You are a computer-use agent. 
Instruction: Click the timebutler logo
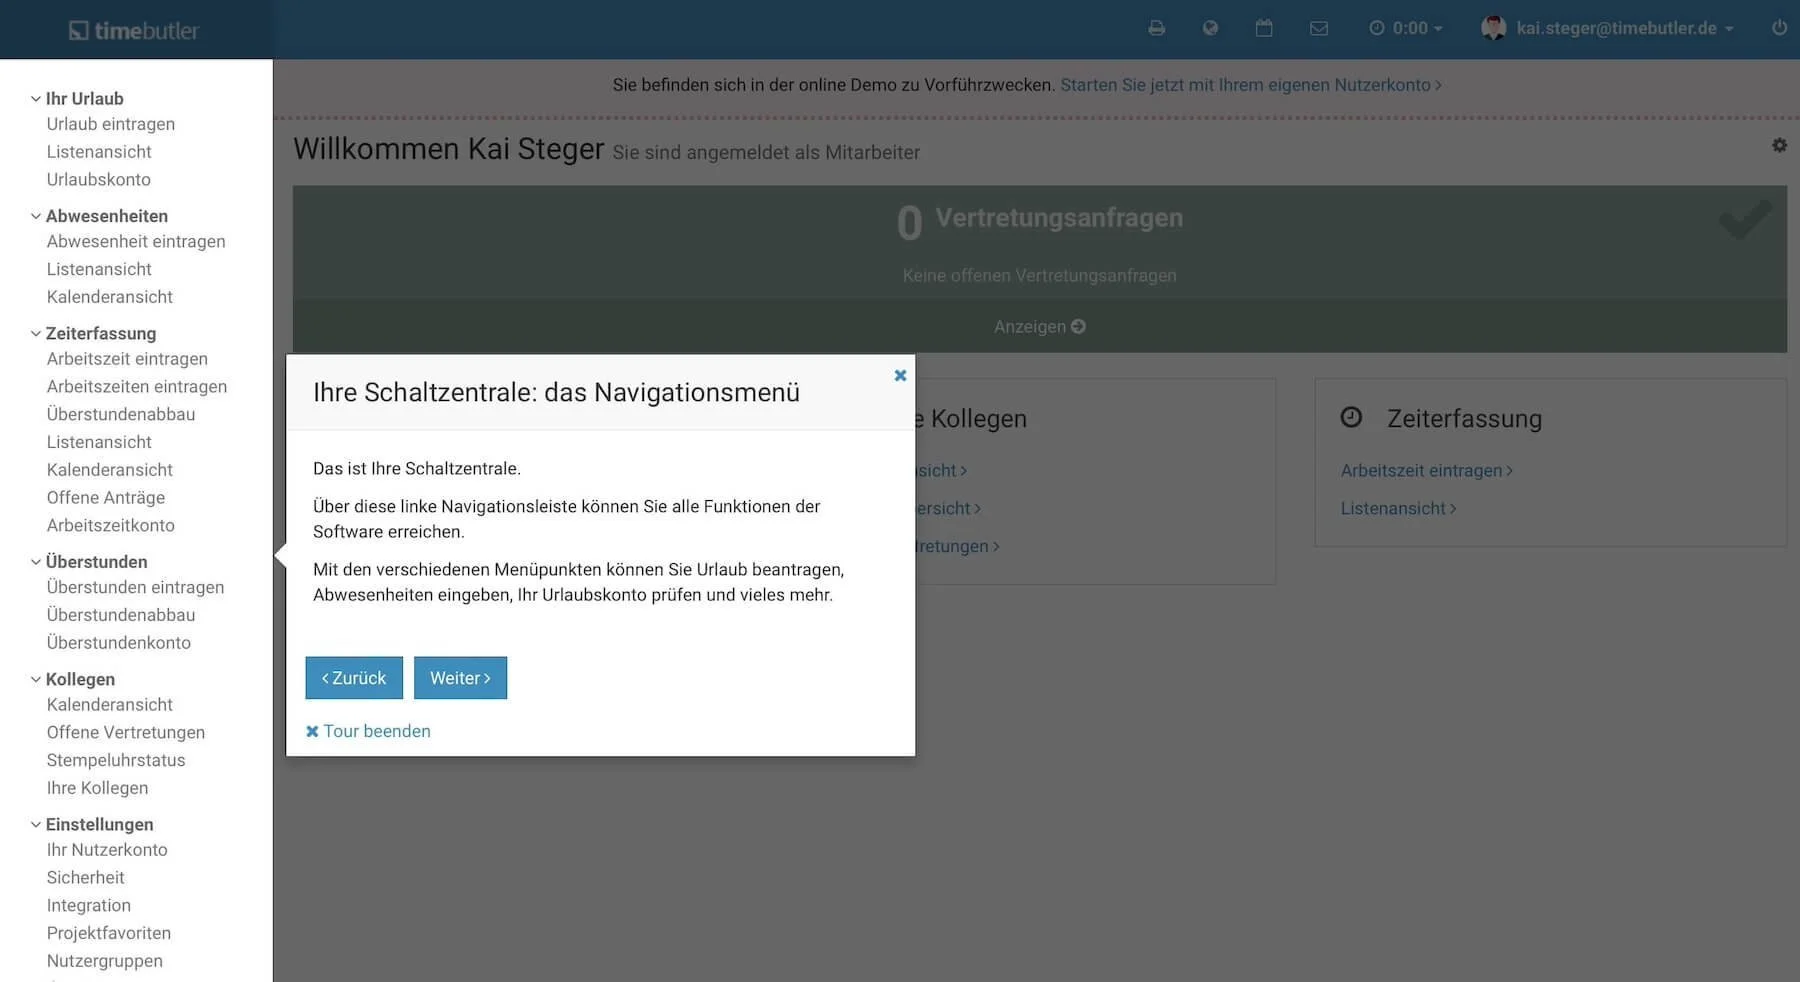click(x=134, y=30)
